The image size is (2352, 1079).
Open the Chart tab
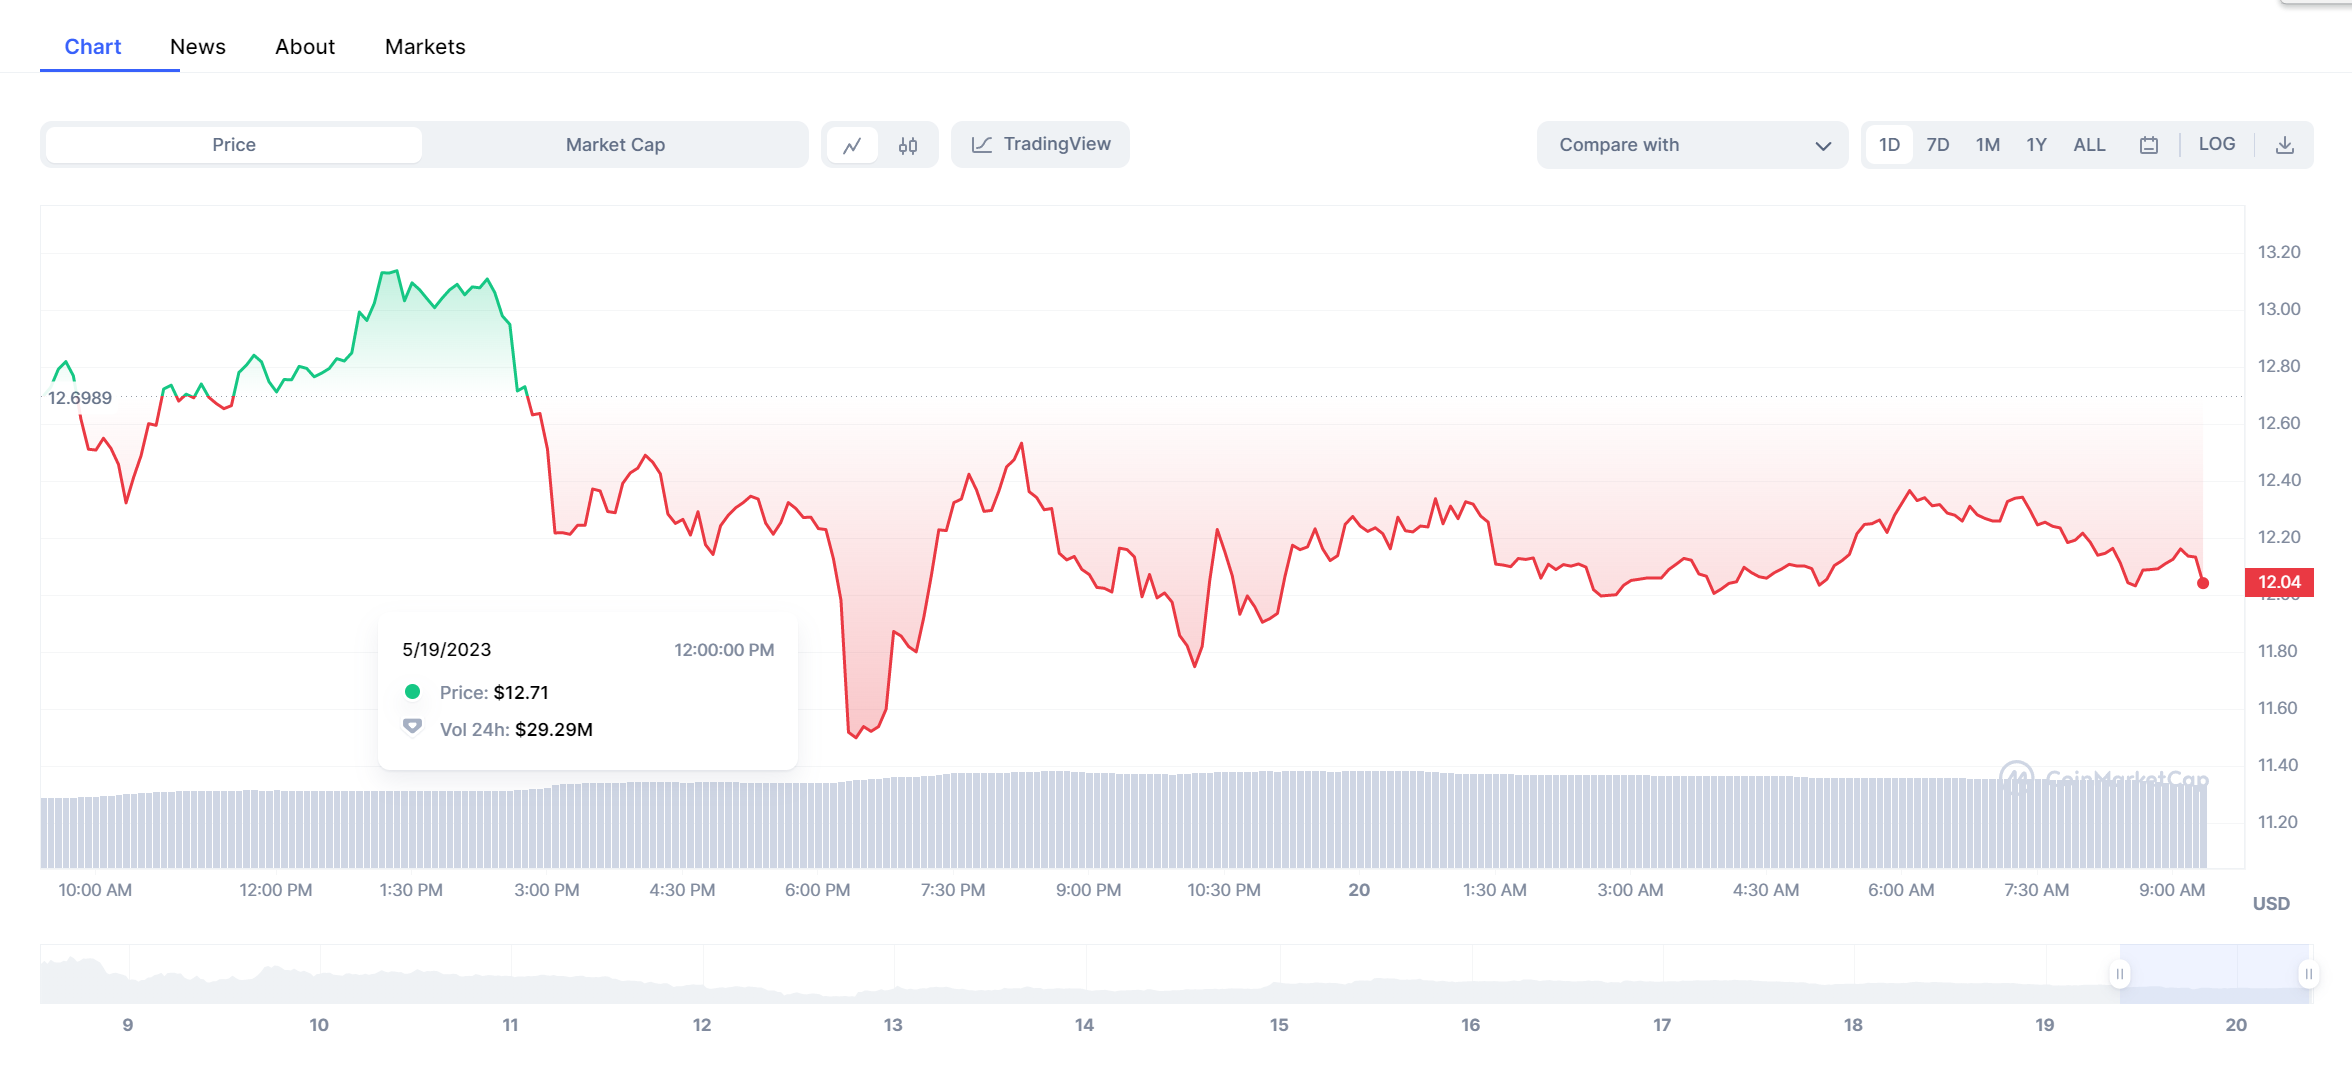click(x=93, y=47)
